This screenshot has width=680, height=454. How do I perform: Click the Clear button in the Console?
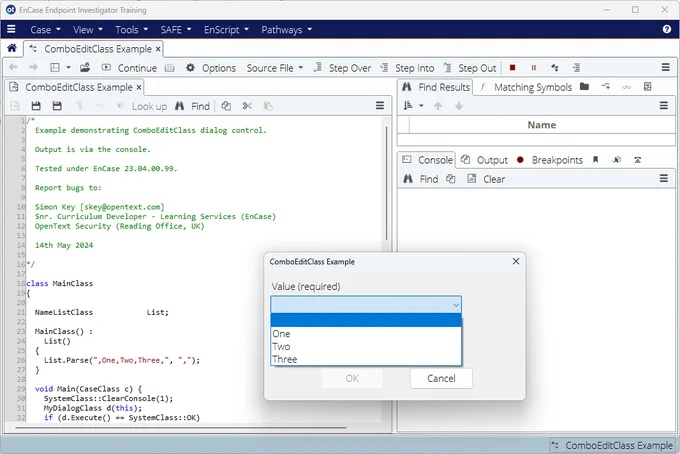click(494, 179)
